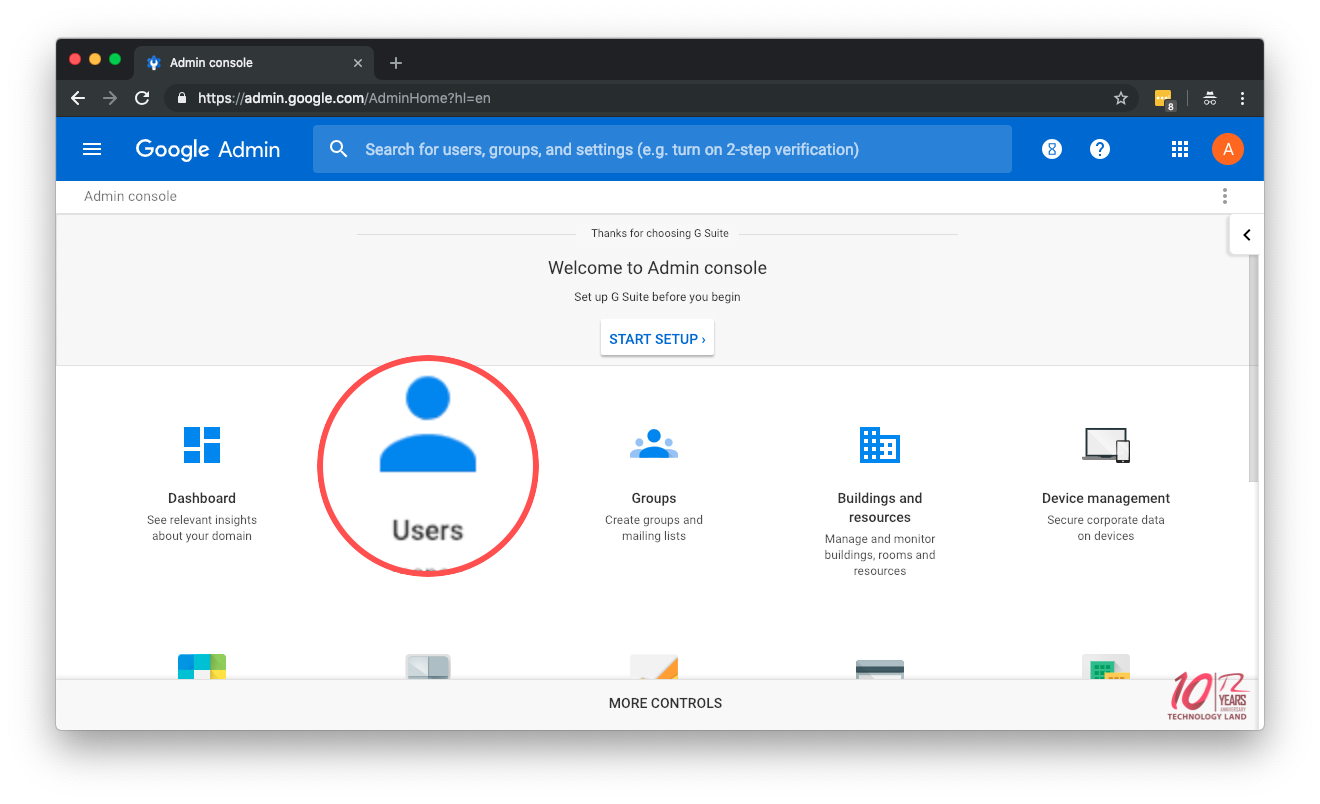Open the Groups icon
Screen dimensions: 1320x804
coord(654,444)
